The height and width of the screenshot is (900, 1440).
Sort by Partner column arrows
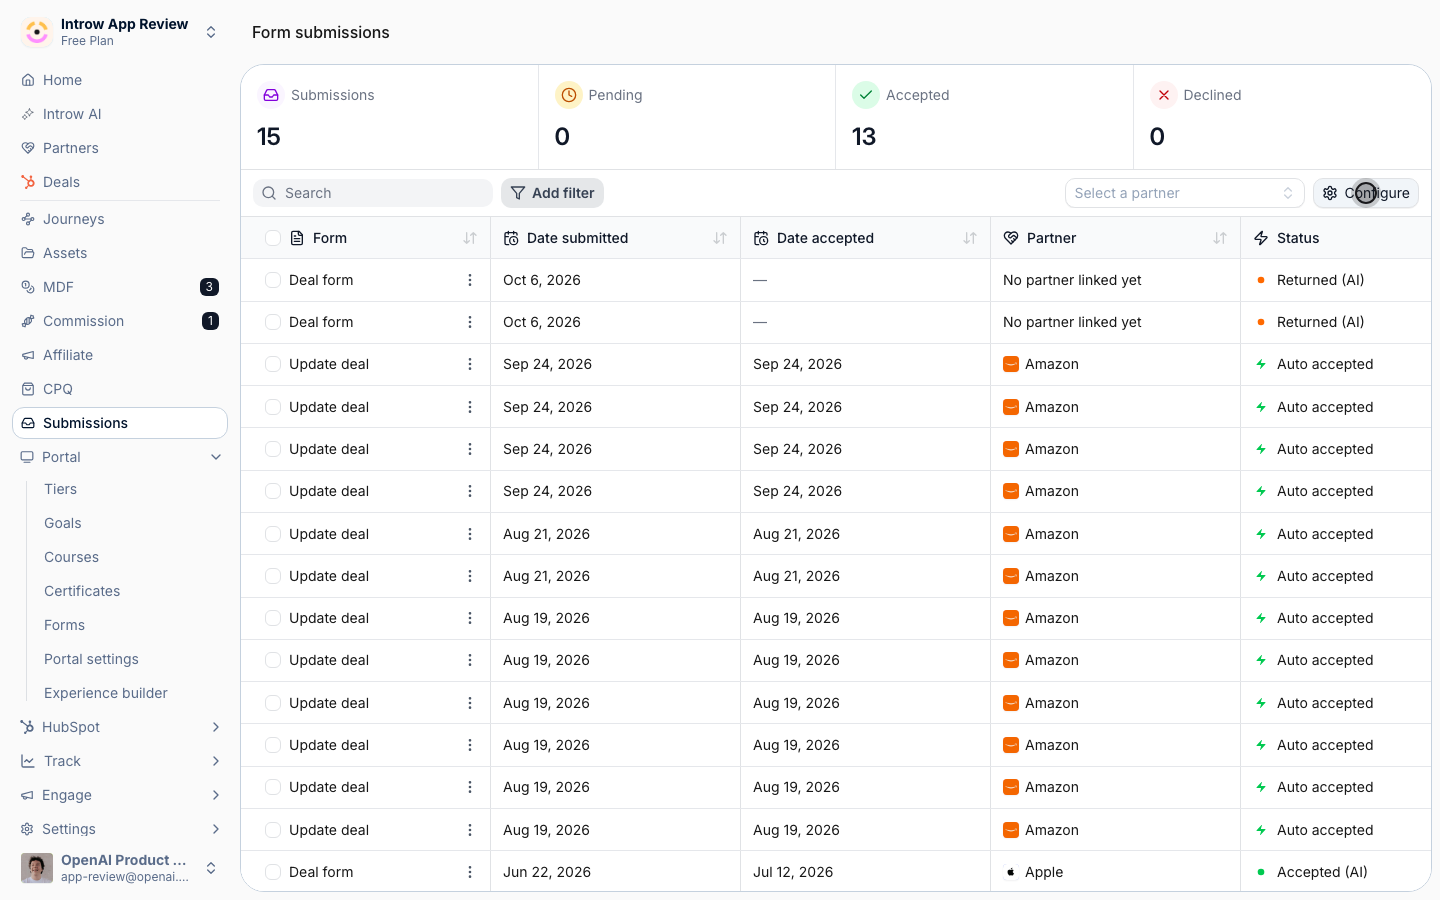[1220, 238]
